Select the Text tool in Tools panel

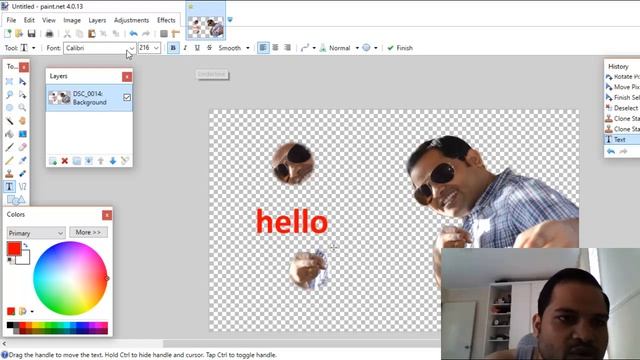pyautogui.click(x=9, y=187)
